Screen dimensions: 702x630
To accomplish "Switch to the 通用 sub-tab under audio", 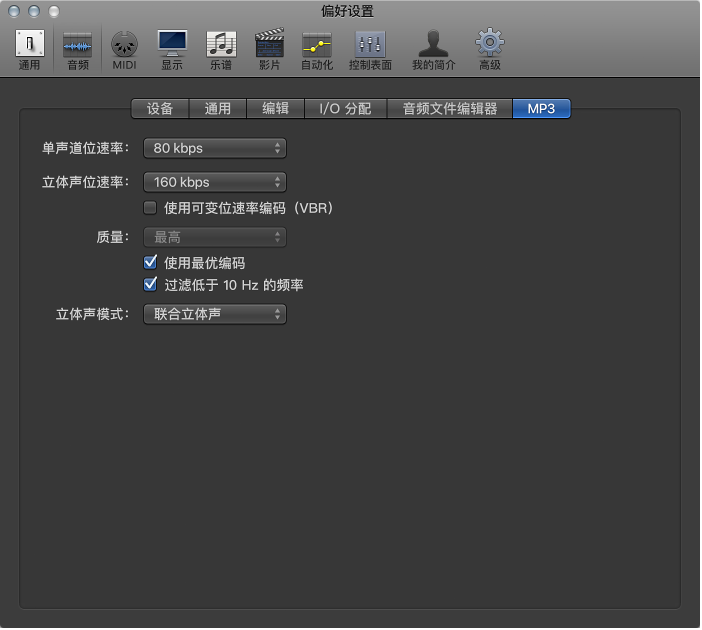I will pyautogui.click(x=218, y=109).
